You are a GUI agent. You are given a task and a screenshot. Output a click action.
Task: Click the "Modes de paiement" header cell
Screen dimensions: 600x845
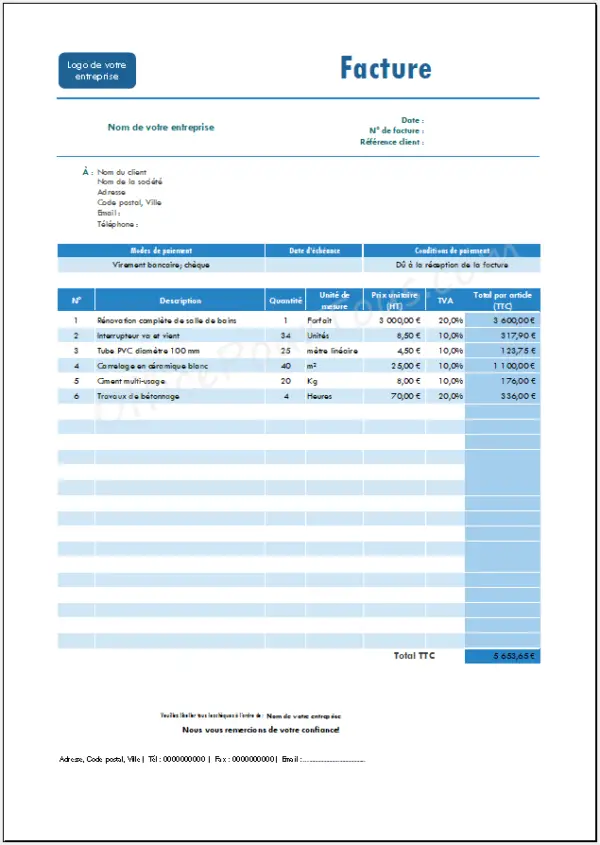click(161, 251)
